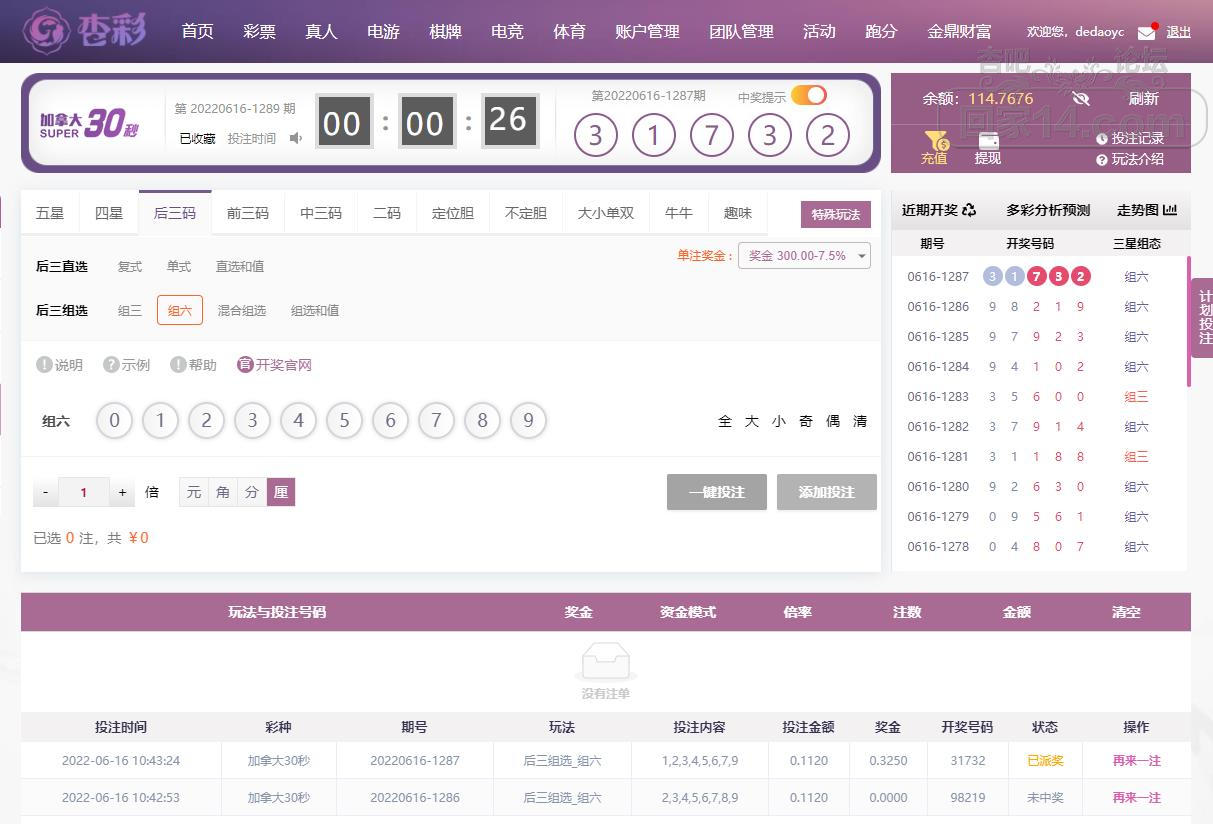The width and height of the screenshot is (1213, 824).
Task: Switch to the 四星 tab
Action: pos(109,213)
